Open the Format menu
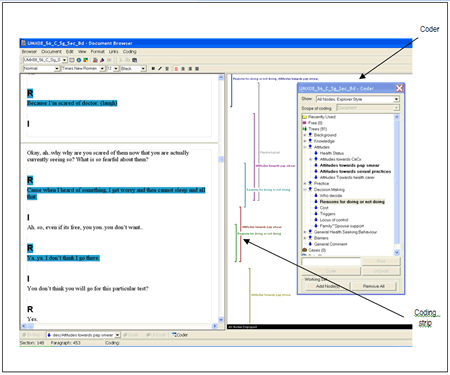Screen dimensions: 450x375 coord(98,52)
